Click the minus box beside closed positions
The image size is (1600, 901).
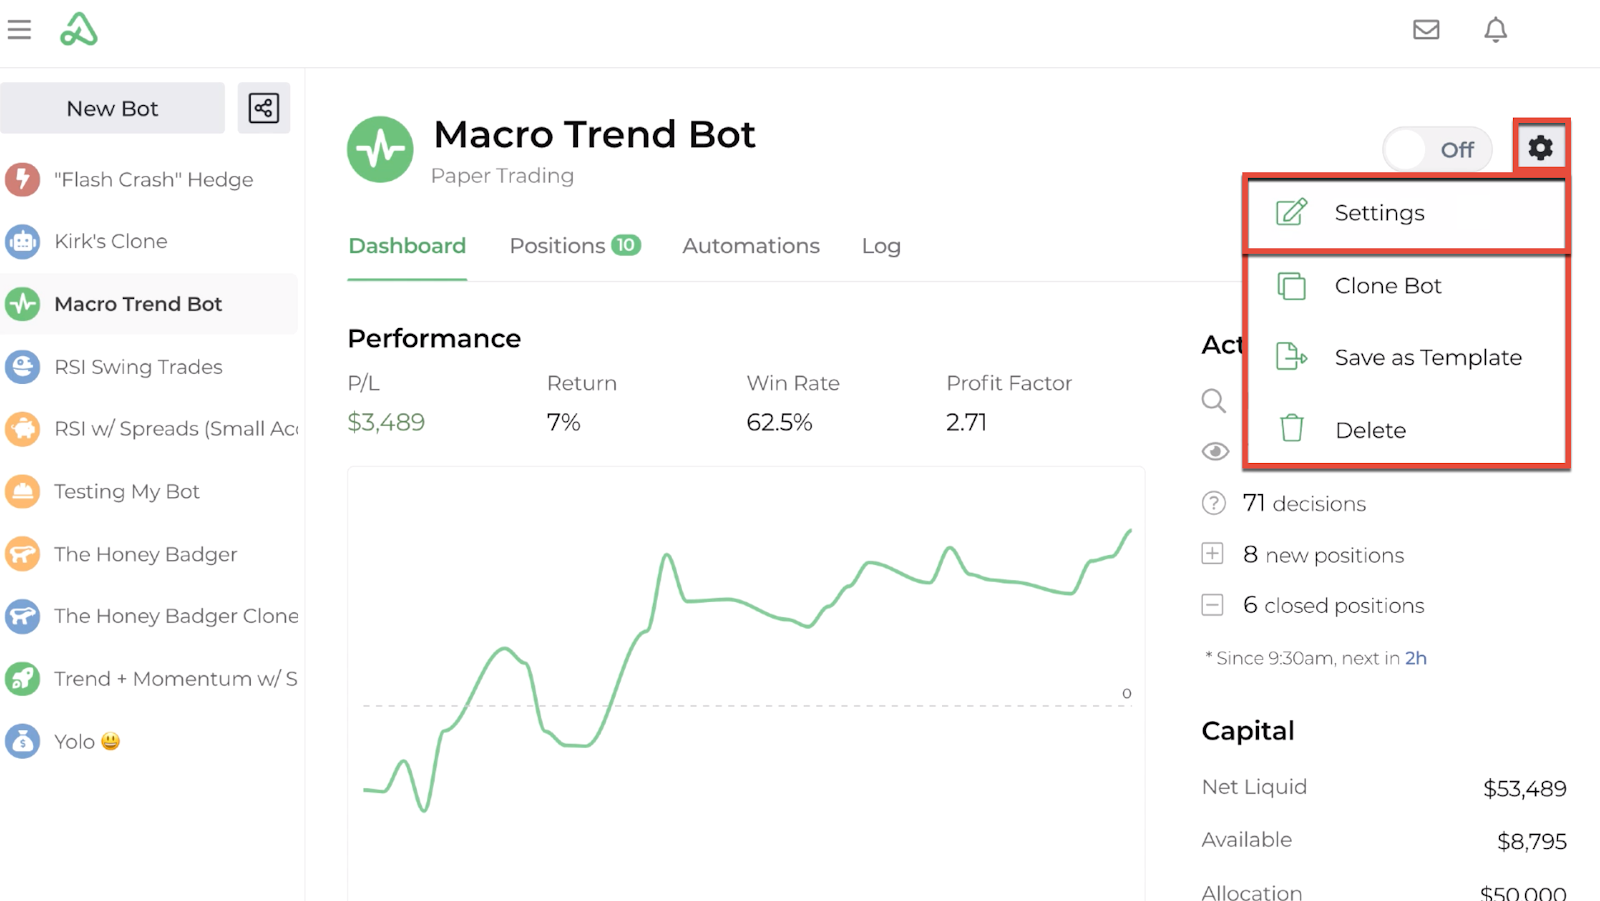point(1212,605)
